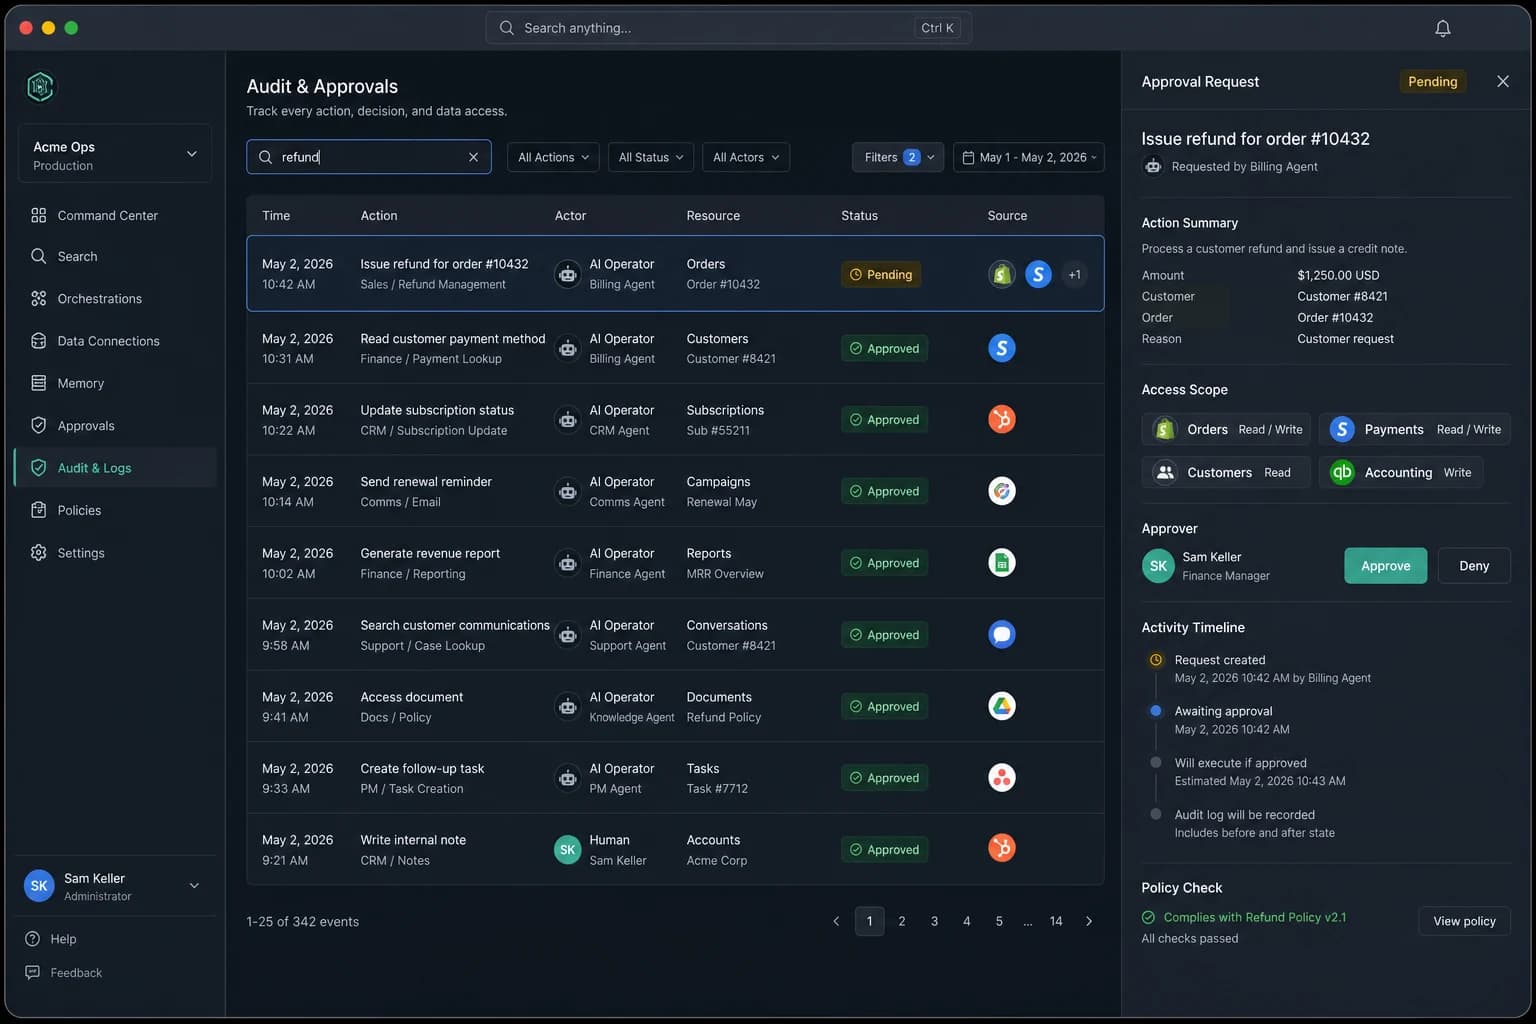The image size is (1536, 1024).
Task: Click Complies with Refund Policy v2.1 link
Action: [1254, 917]
